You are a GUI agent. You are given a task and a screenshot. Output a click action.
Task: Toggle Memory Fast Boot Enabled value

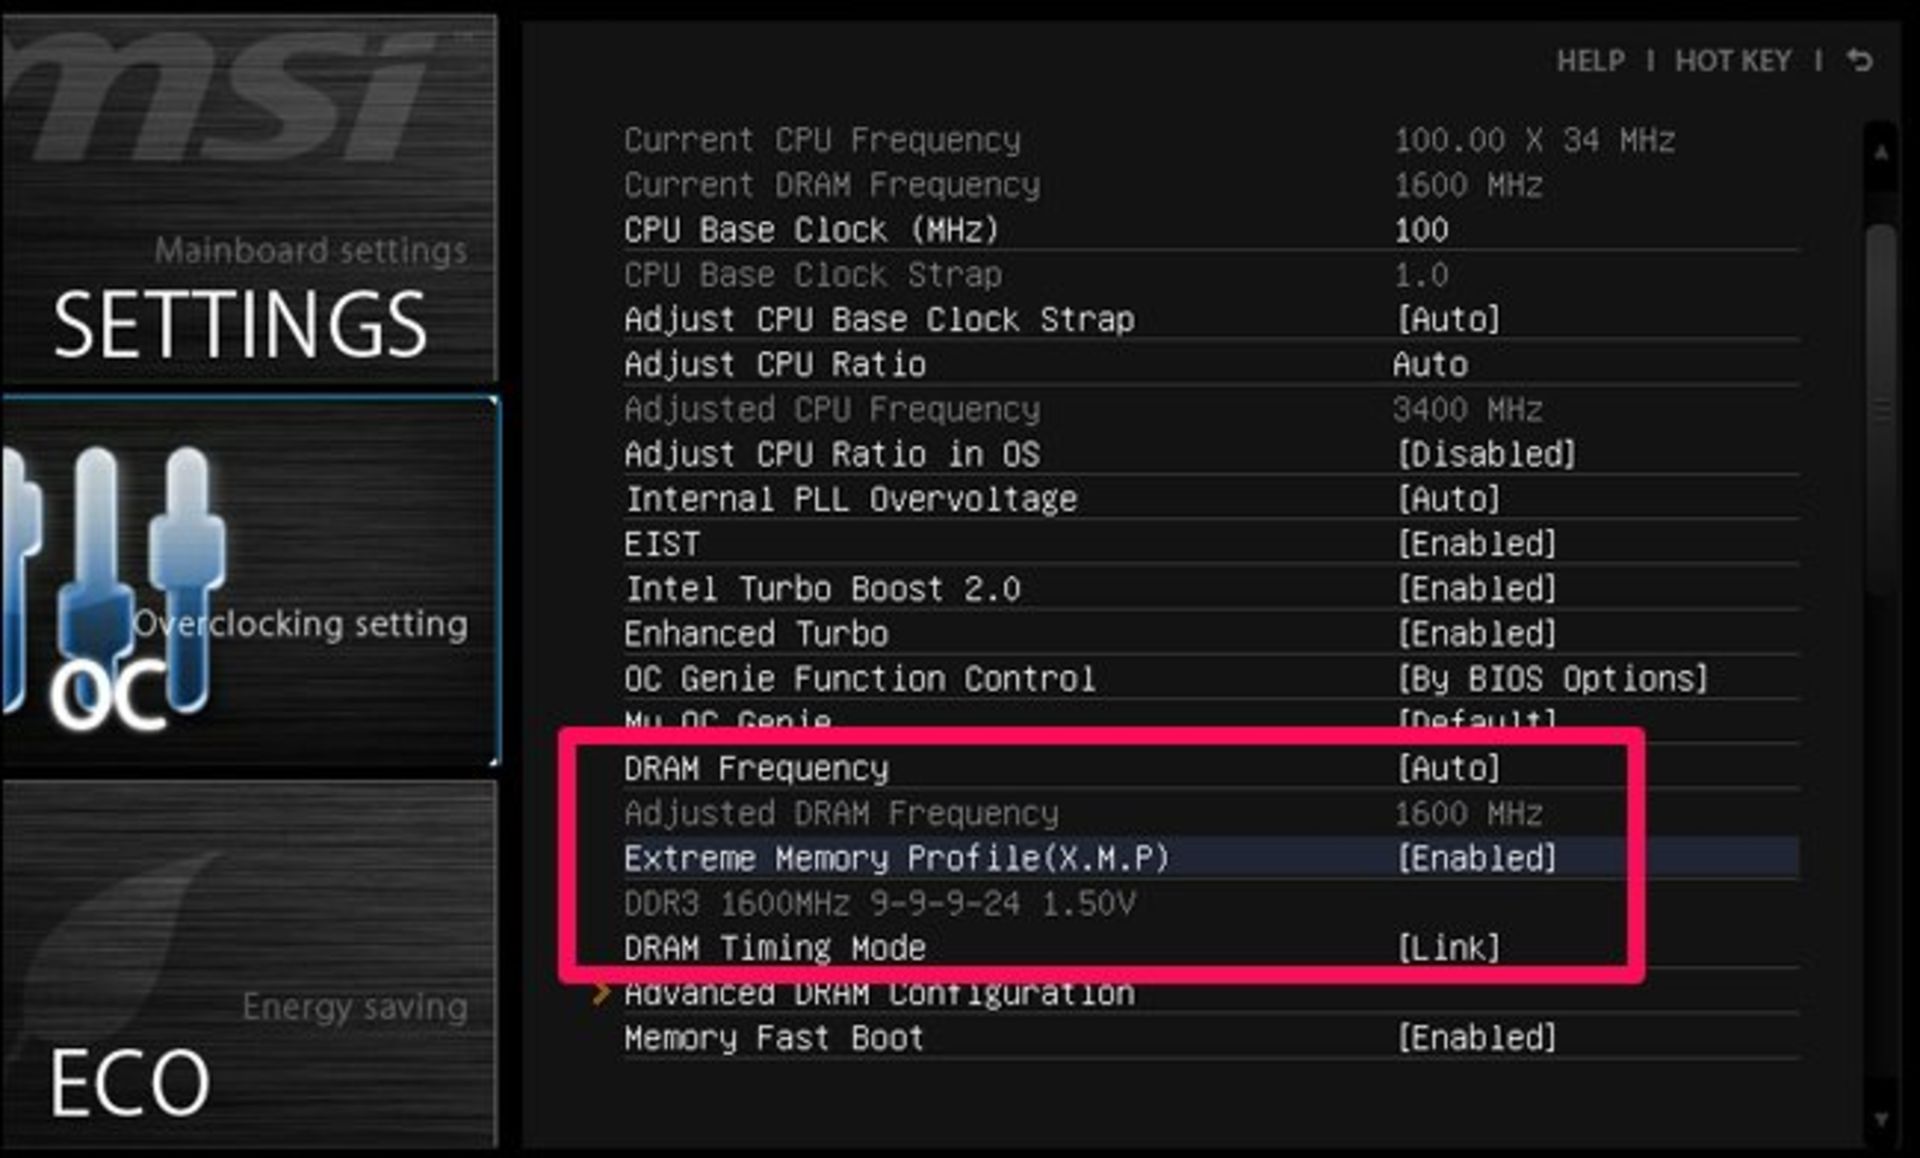point(1477,1038)
